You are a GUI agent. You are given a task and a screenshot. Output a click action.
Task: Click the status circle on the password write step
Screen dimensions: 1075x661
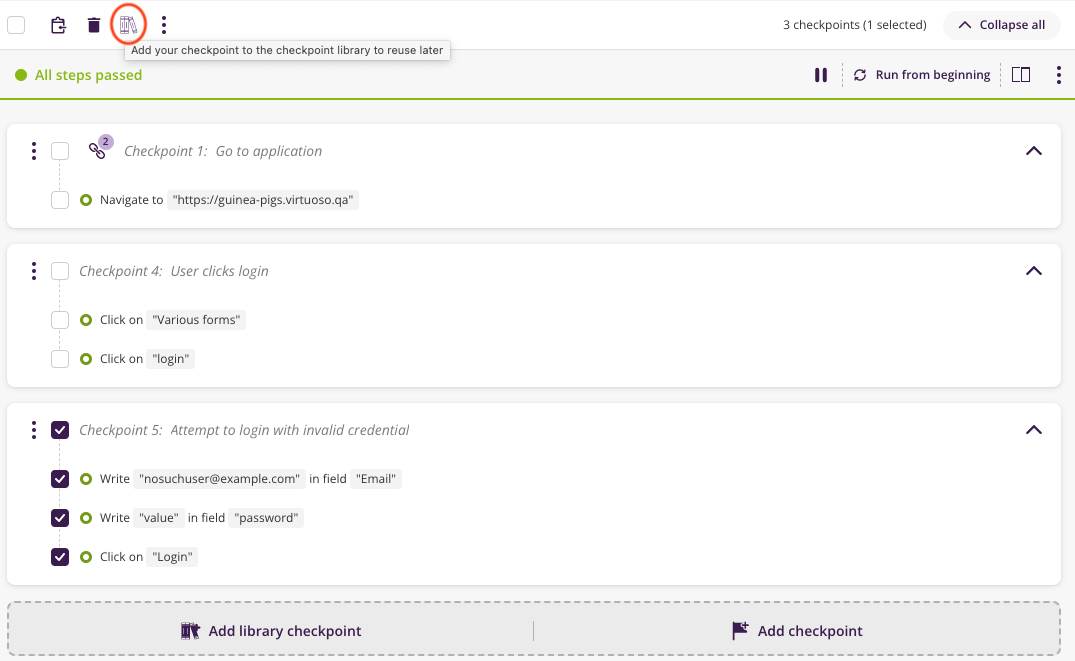pos(86,518)
